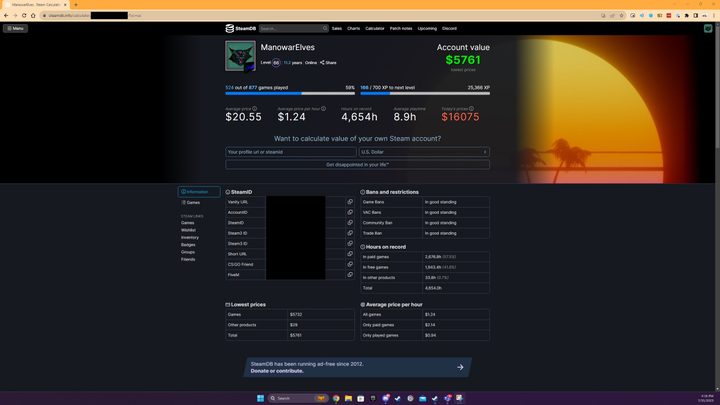The width and height of the screenshot is (720, 405).
Task: Open the browser extensions puzzle icon
Action: [x=686, y=16]
